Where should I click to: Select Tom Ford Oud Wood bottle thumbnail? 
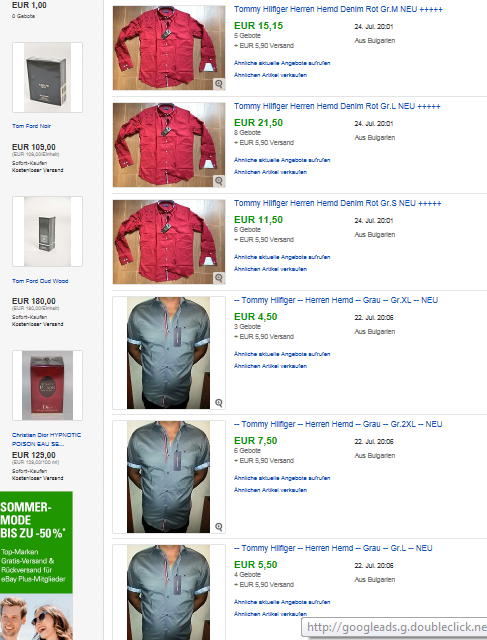47,231
